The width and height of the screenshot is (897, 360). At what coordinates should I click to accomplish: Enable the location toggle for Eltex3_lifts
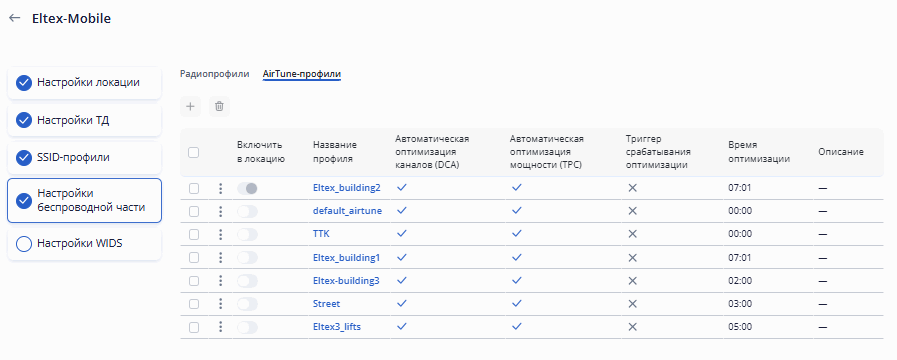click(x=247, y=327)
